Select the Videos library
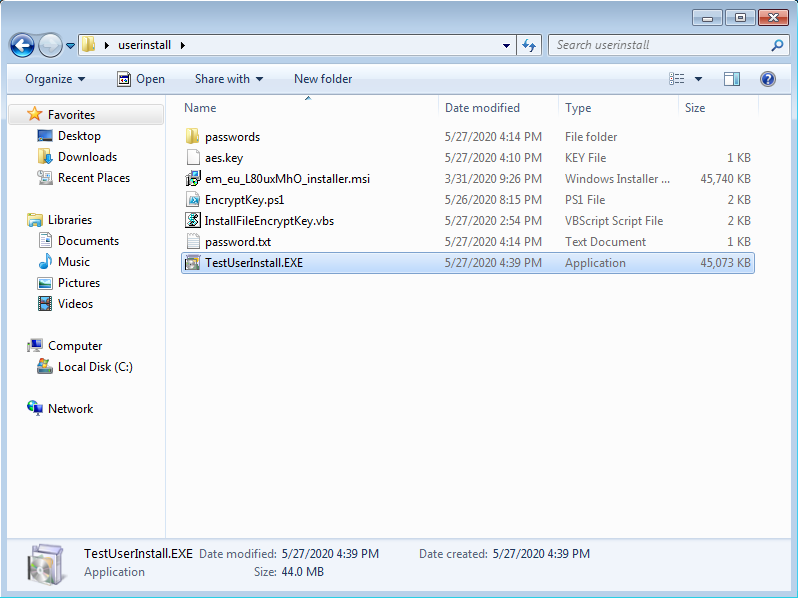 pyautogui.click(x=75, y=304)
